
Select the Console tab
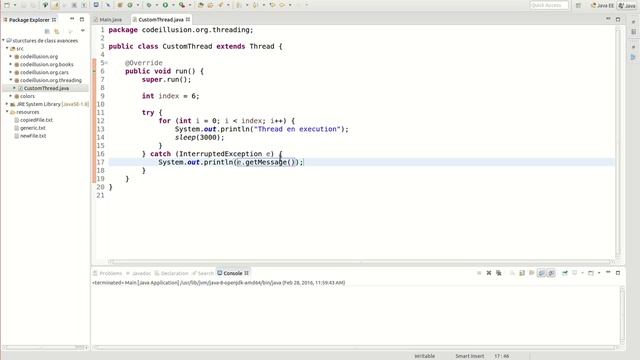coord(233,273)
